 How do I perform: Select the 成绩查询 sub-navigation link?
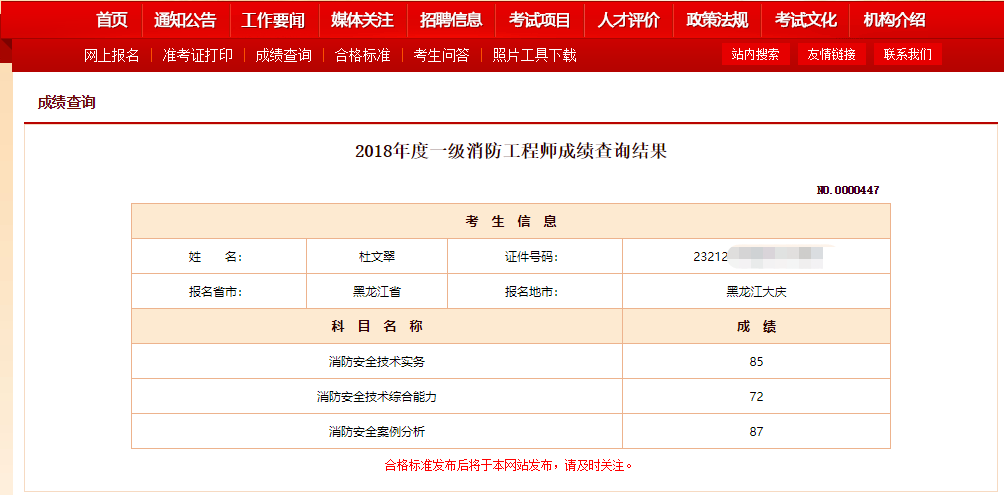coord(283,55)
